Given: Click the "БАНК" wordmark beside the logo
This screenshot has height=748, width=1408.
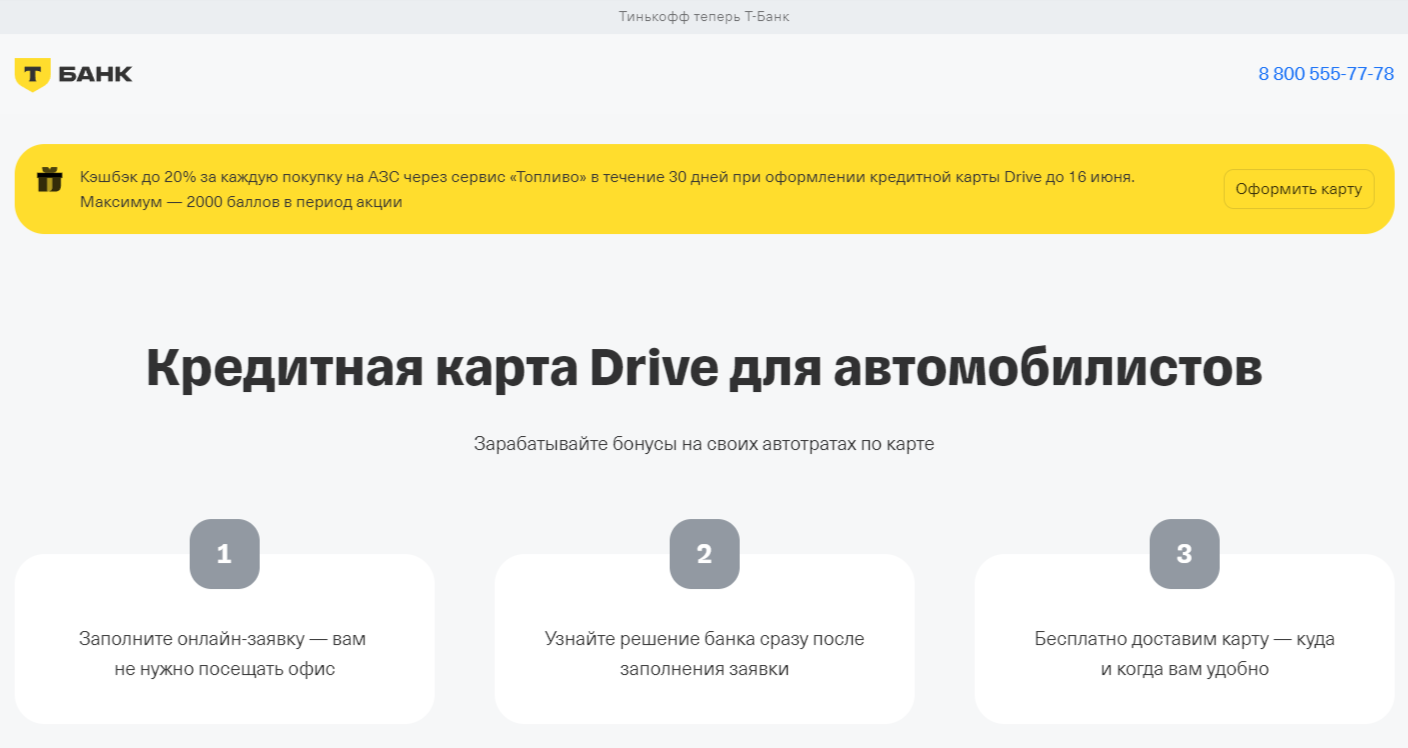Looking at the screenshot, I should tap(95, 74).
